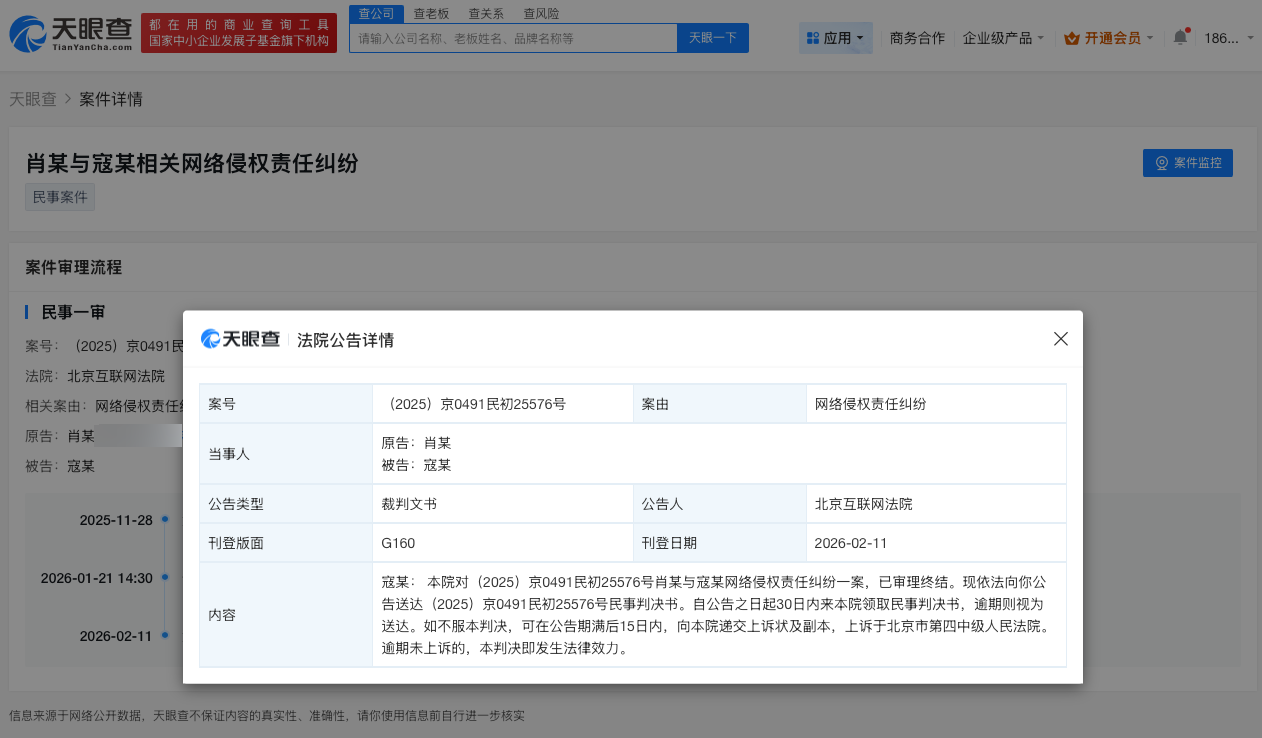The image size is (1262, 738).
Task: Switch to the 查老板 tab
Action: pos(430,13)
